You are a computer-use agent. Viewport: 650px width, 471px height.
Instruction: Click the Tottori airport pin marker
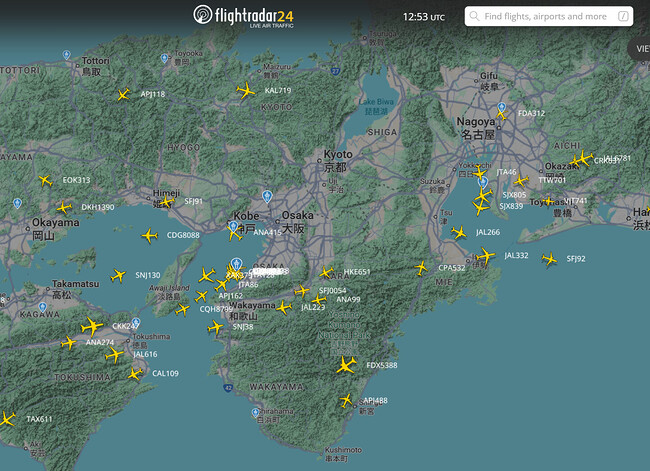tap(67, 56)
